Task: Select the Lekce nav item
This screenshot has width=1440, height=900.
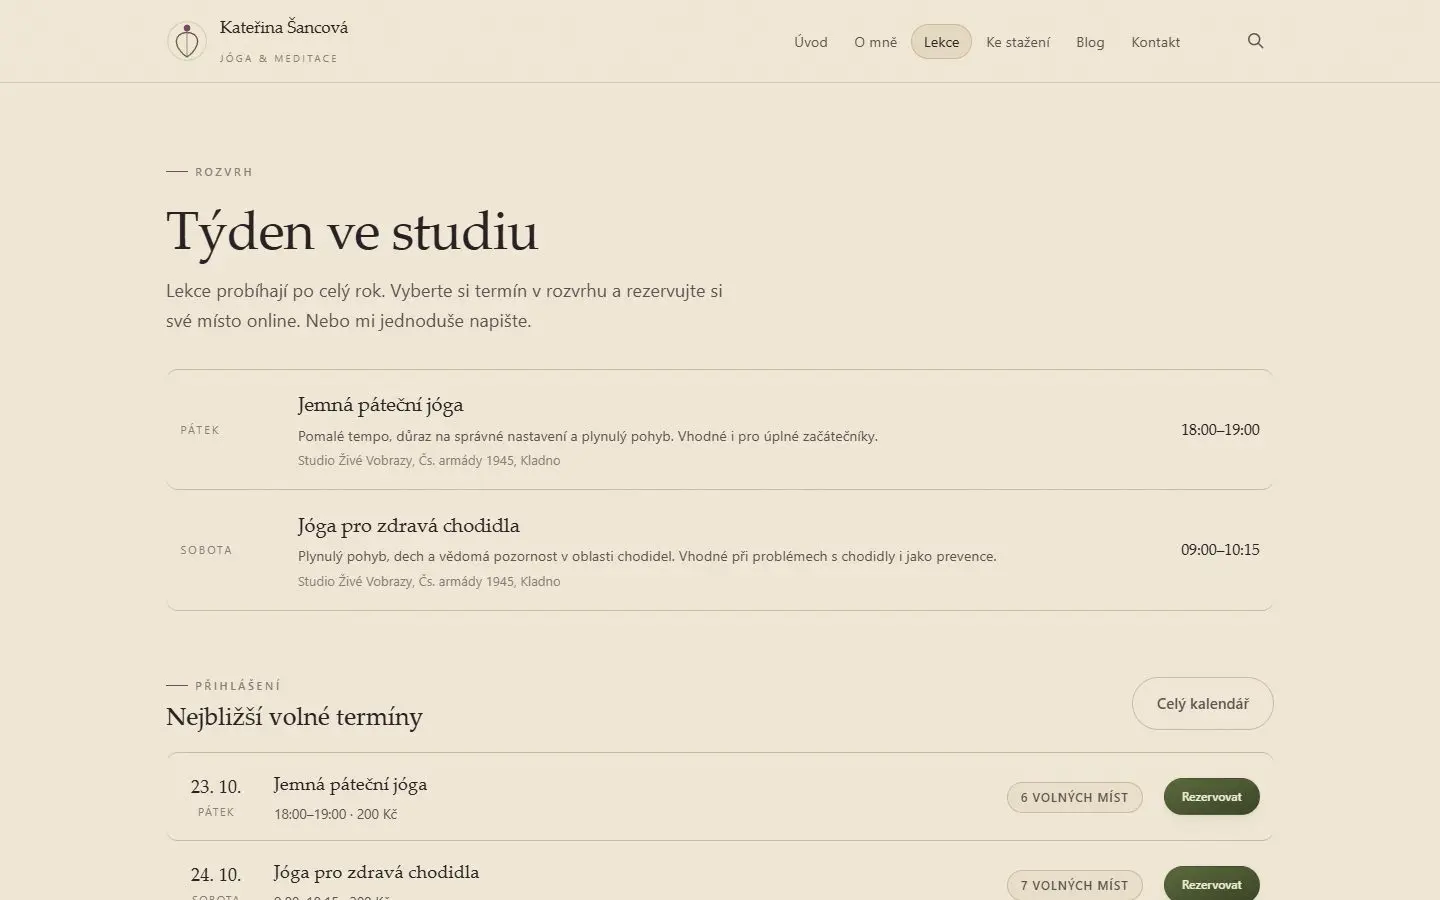Action: click(941, 42)
